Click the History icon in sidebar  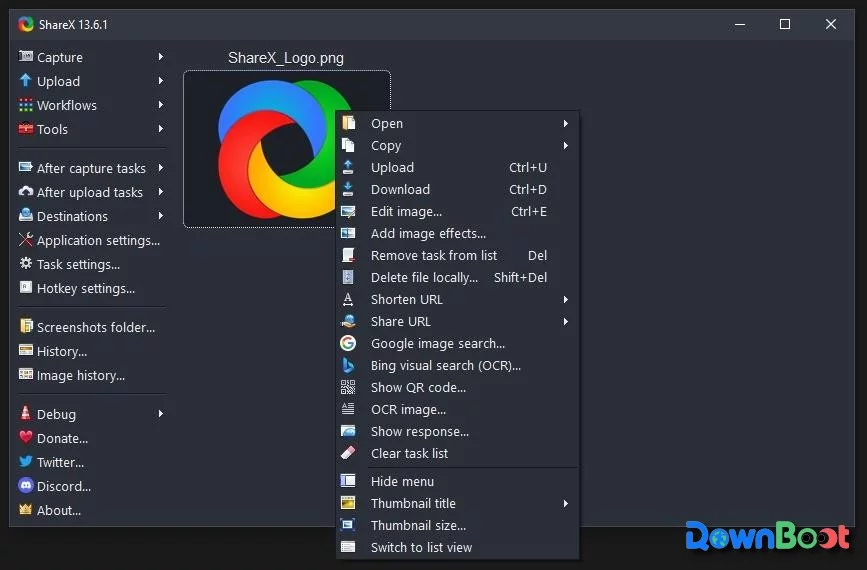[25, 351]
